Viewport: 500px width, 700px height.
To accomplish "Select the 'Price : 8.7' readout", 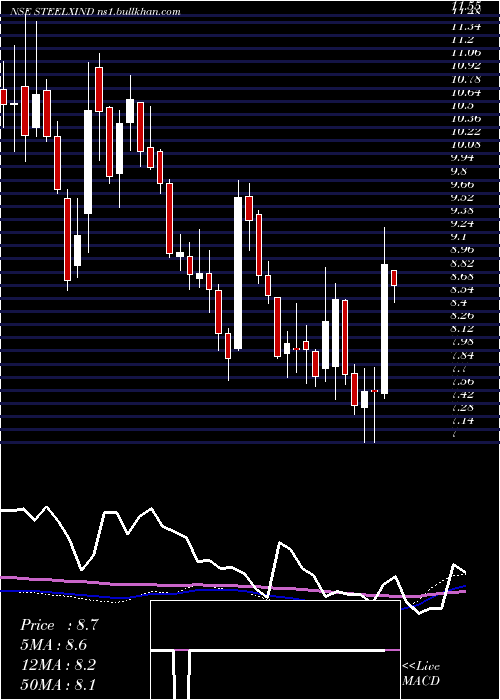I will click(x=58, y=625).
